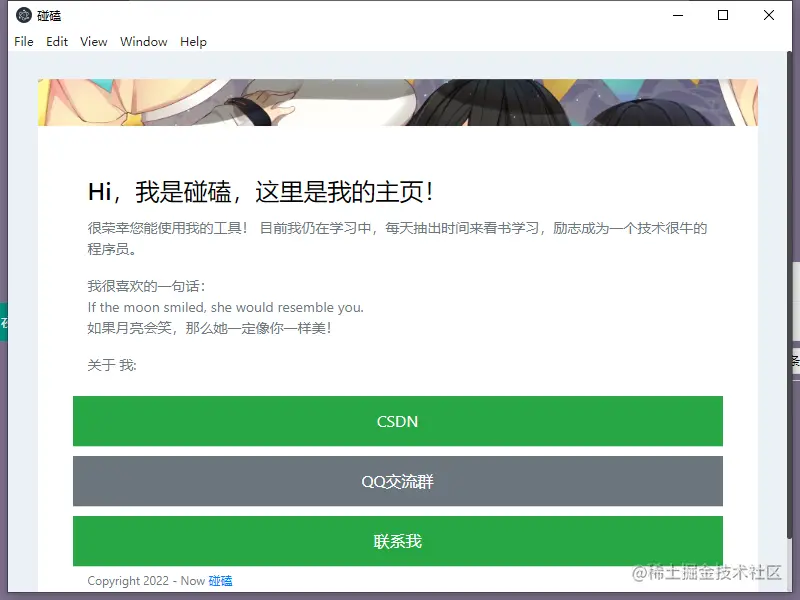Click the QQ交流群 button

pos(397,481)
